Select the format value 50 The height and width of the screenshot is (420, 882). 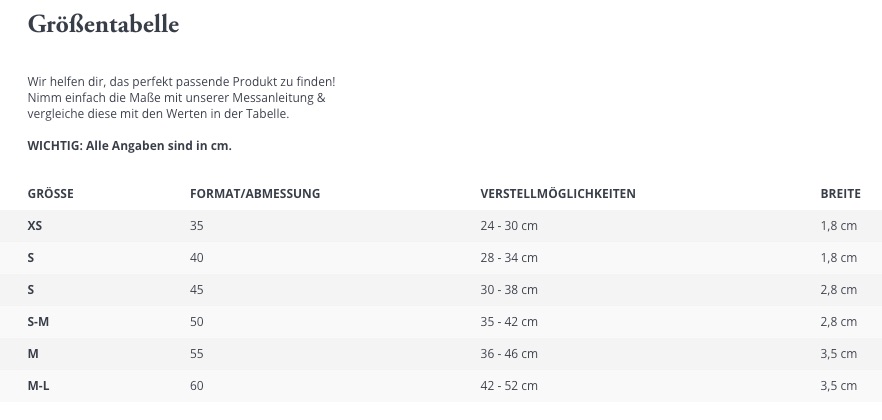pyautogui.click(x=196, y=322)
